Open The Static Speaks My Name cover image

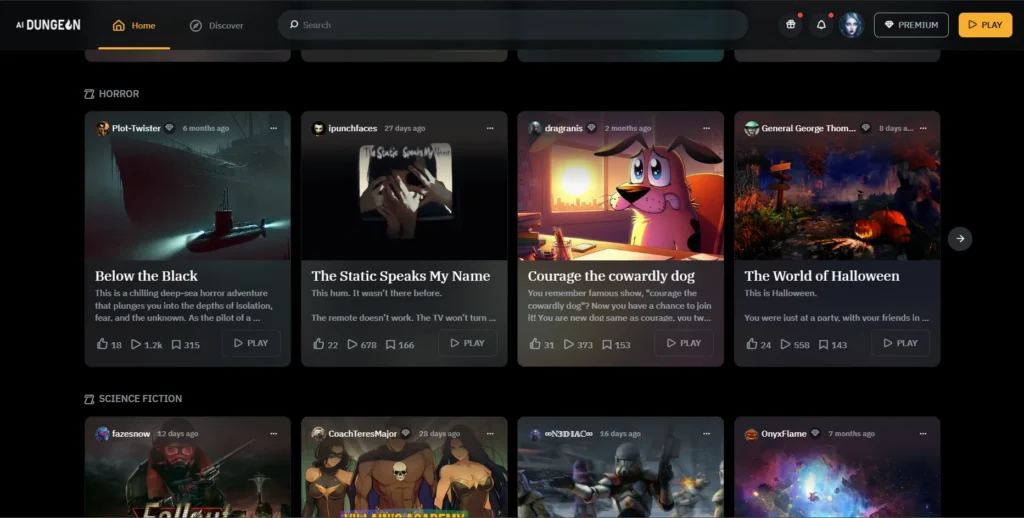(x=404, y=186)
